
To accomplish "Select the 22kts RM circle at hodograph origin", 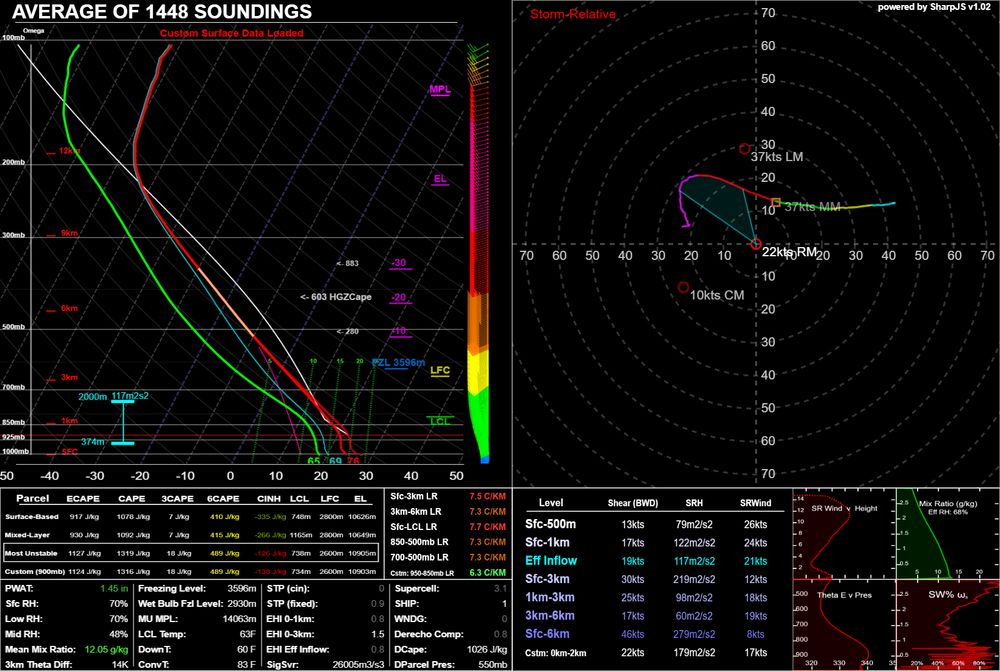I will coord(756,244).
